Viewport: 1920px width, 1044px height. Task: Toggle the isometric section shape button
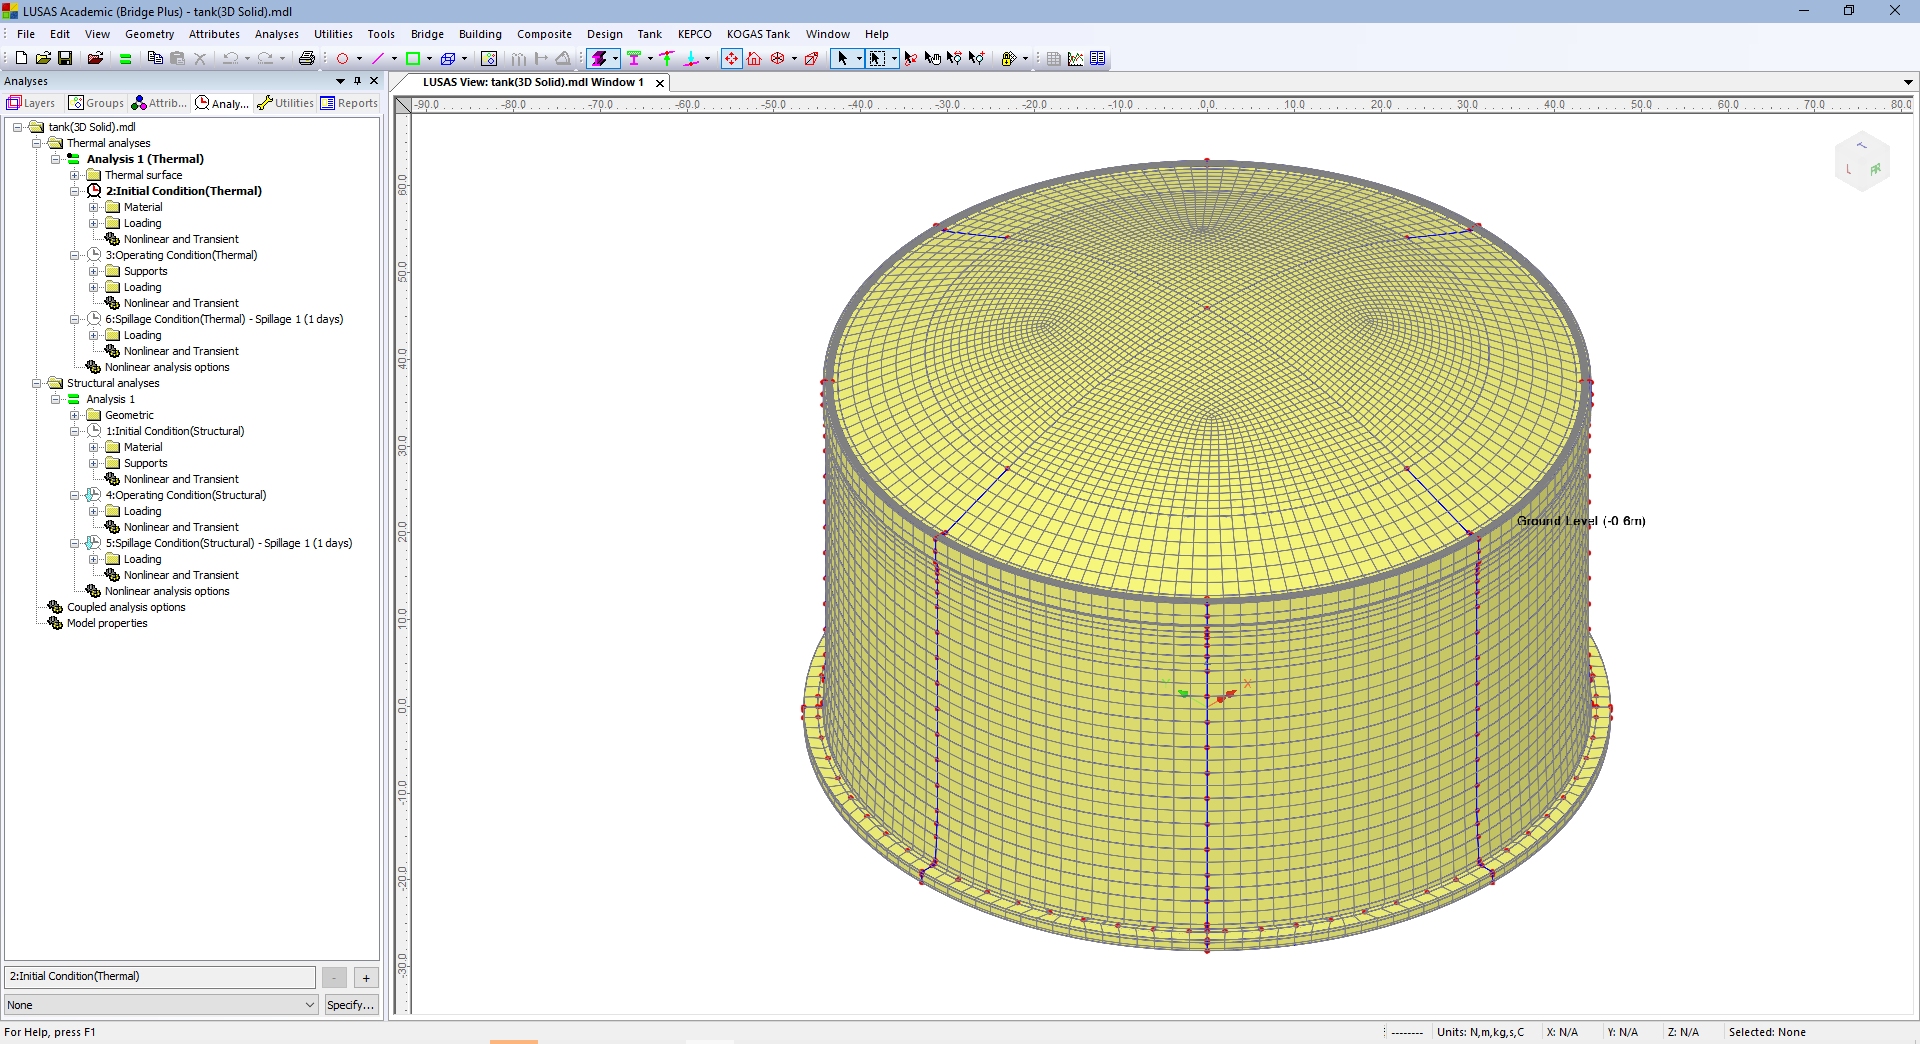[x=600, y=59]
